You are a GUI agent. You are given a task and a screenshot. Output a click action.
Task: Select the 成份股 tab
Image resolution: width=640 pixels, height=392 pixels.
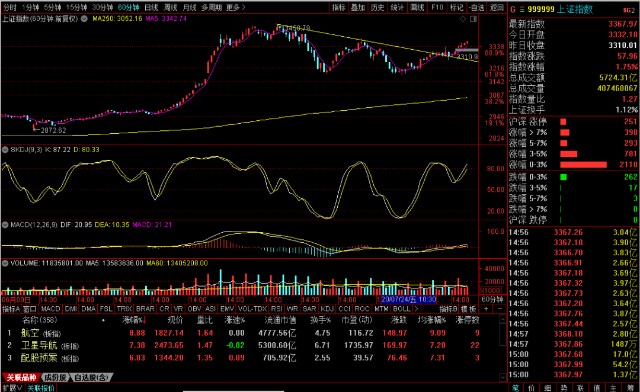[x=56, y=378]
